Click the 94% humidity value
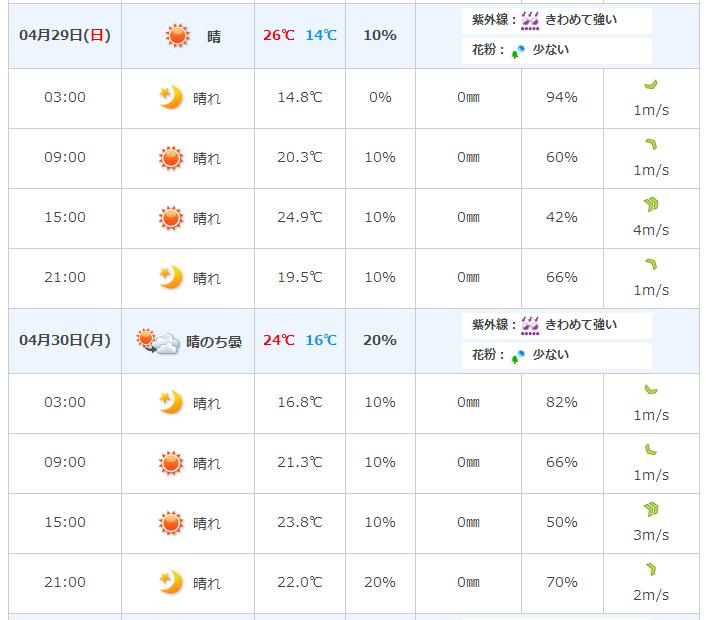The width and height of the screenshot is (706, 620). [562, 97]
